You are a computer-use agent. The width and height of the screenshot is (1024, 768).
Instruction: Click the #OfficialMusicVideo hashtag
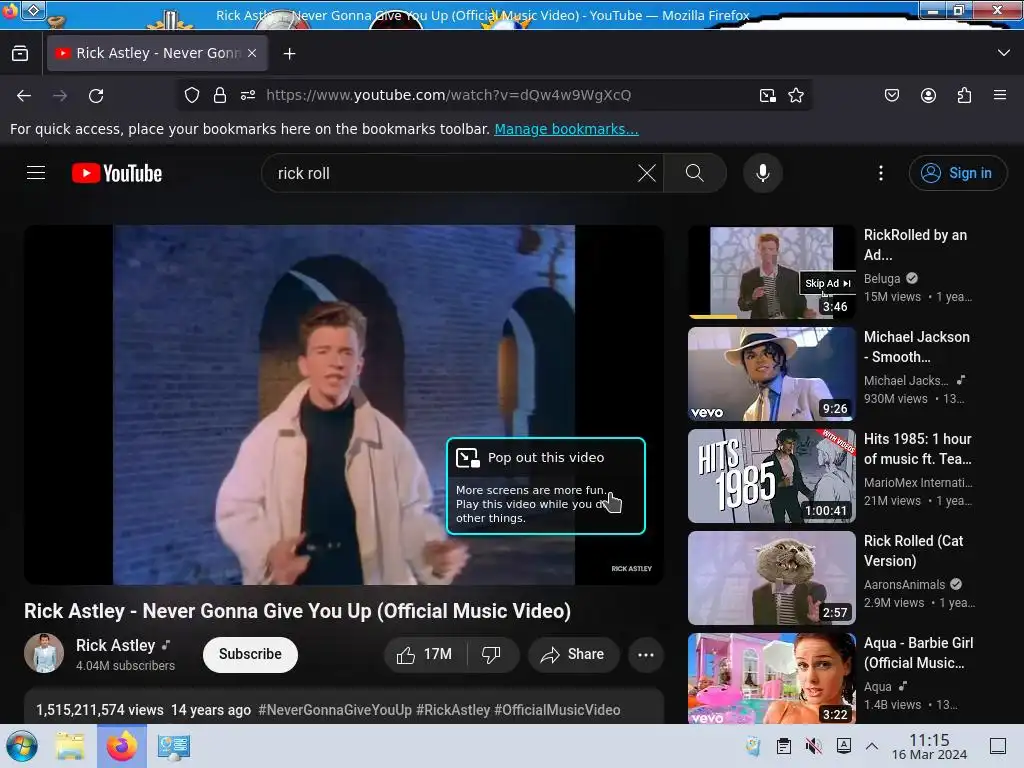557,710
